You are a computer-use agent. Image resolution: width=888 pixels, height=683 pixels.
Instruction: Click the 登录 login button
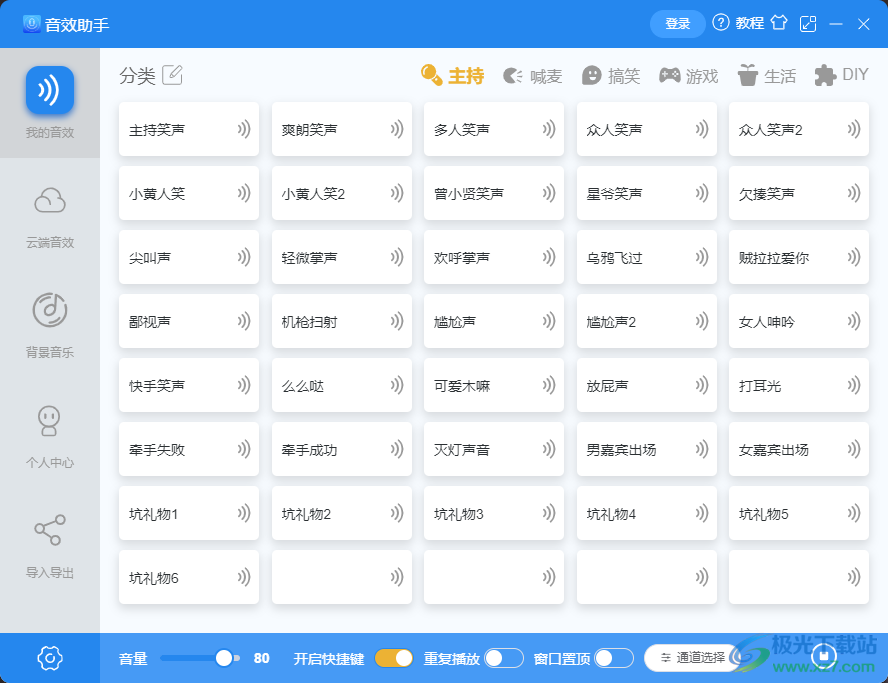677,22
